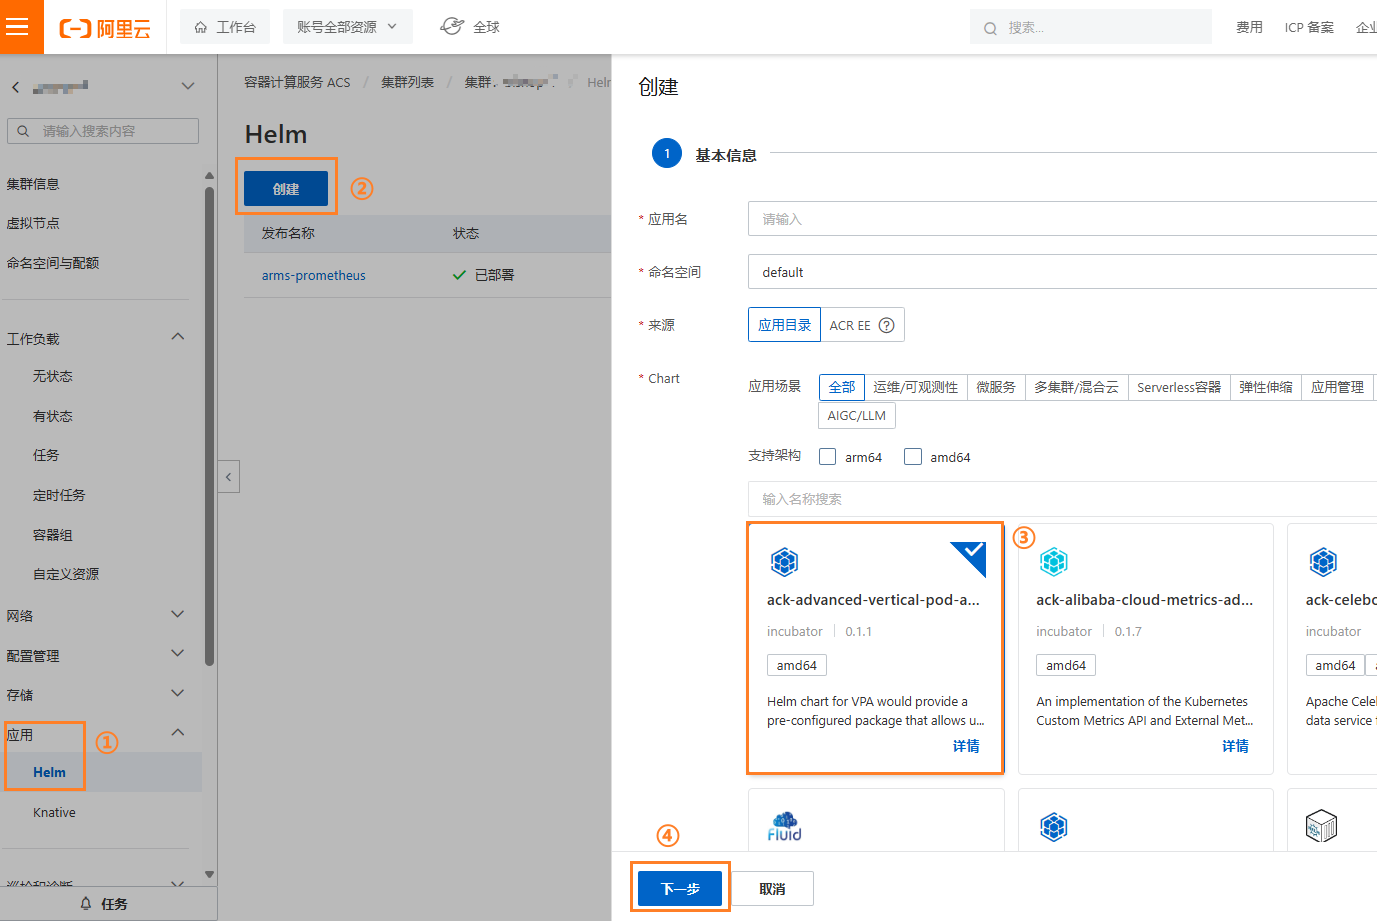Select the 弹性伸缩 scenario tab

pos(1266,387)
